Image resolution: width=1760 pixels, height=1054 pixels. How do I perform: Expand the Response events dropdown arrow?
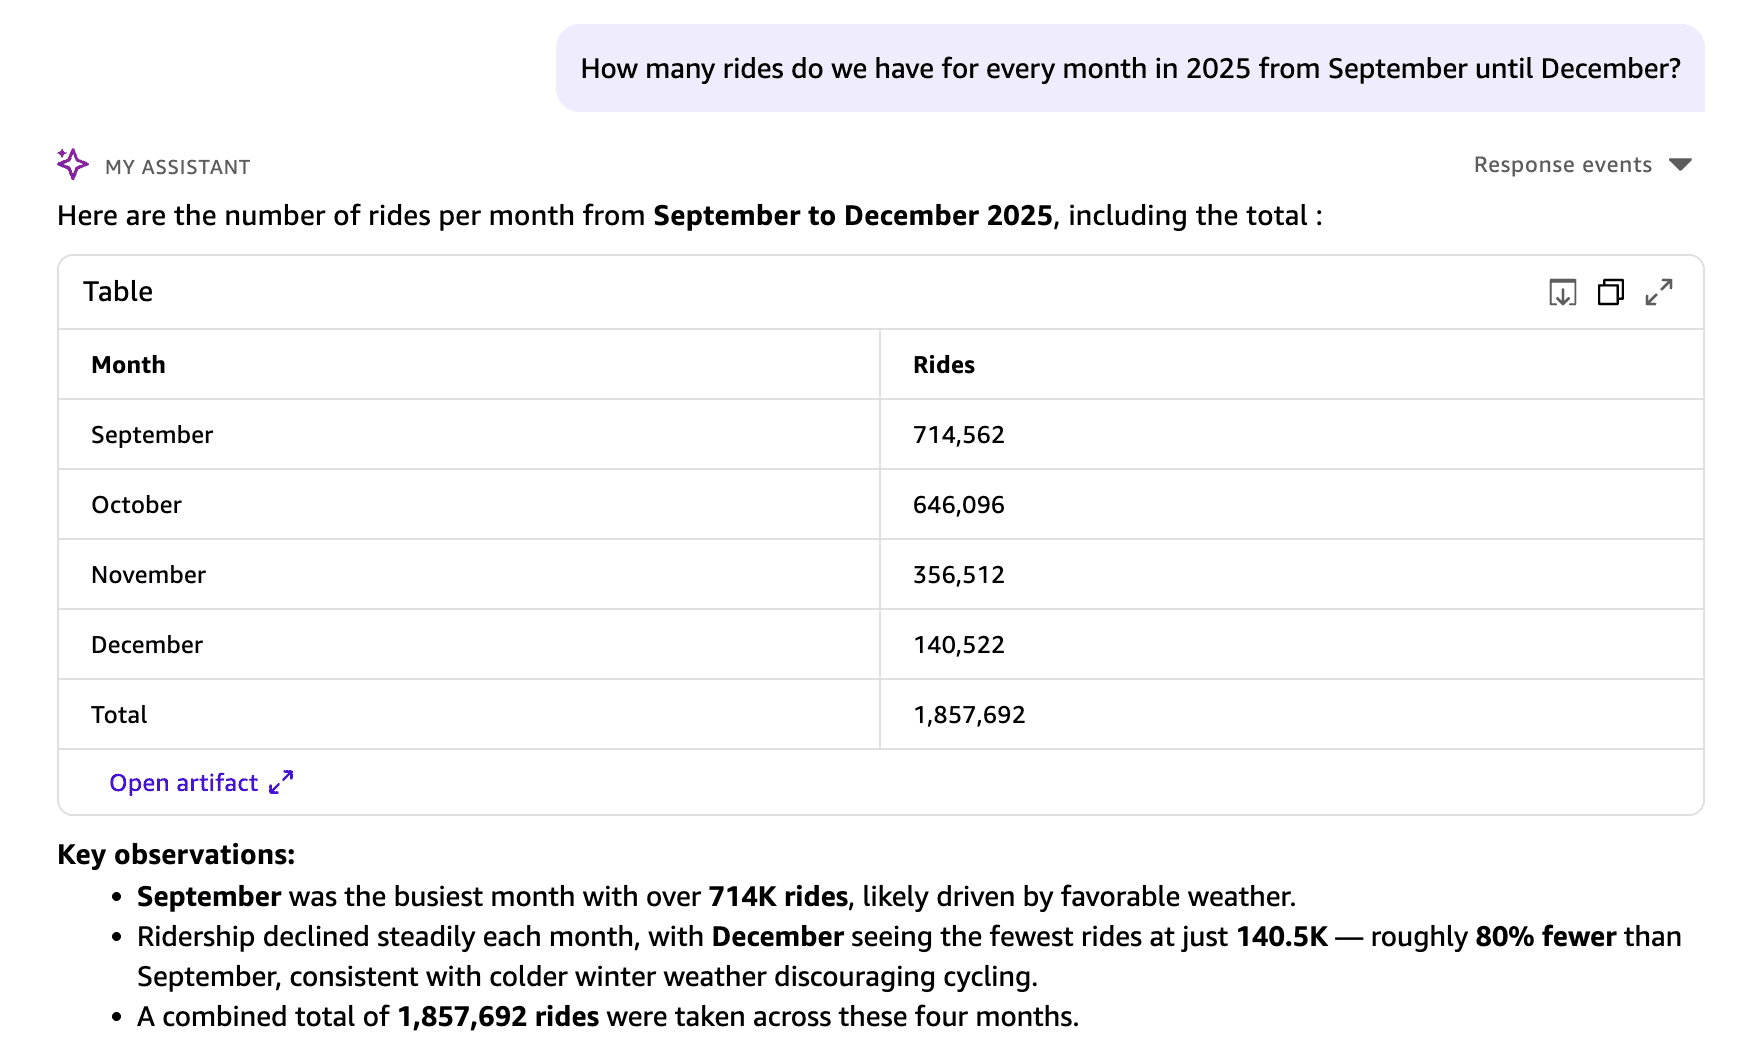(1680, 165)
